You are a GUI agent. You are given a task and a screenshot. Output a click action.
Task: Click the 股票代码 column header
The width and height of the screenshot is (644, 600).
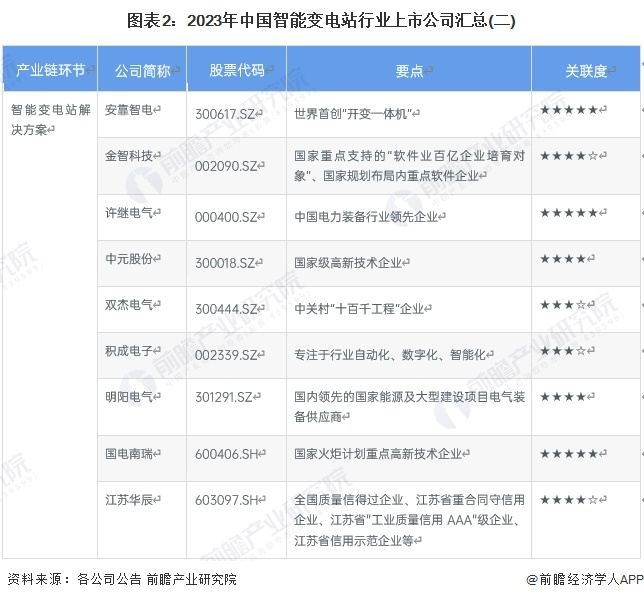click(x=237, y=70)
